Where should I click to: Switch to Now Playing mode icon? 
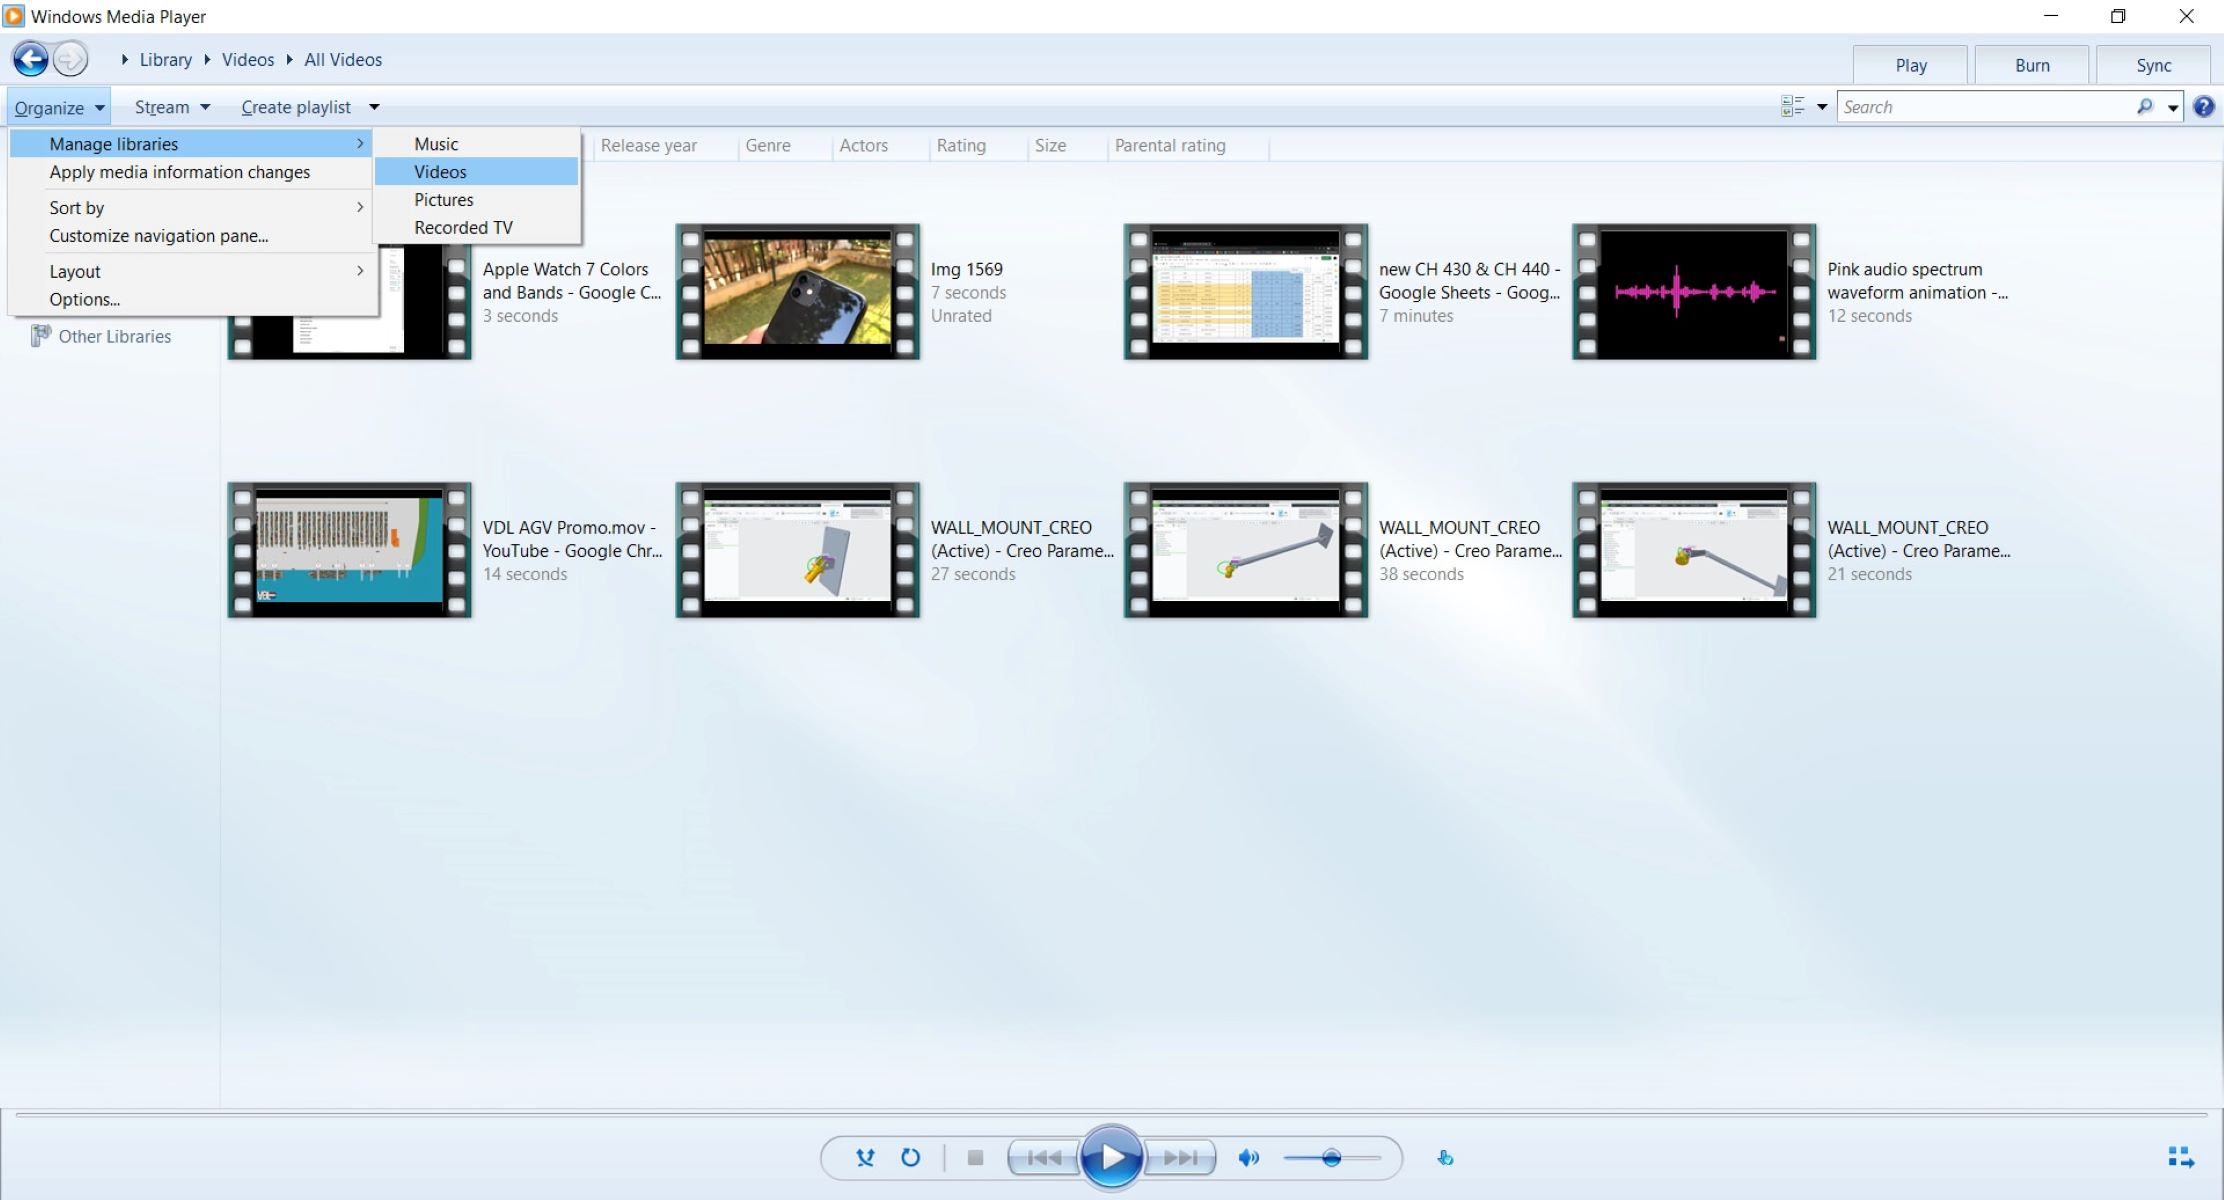(2180, 1157)
